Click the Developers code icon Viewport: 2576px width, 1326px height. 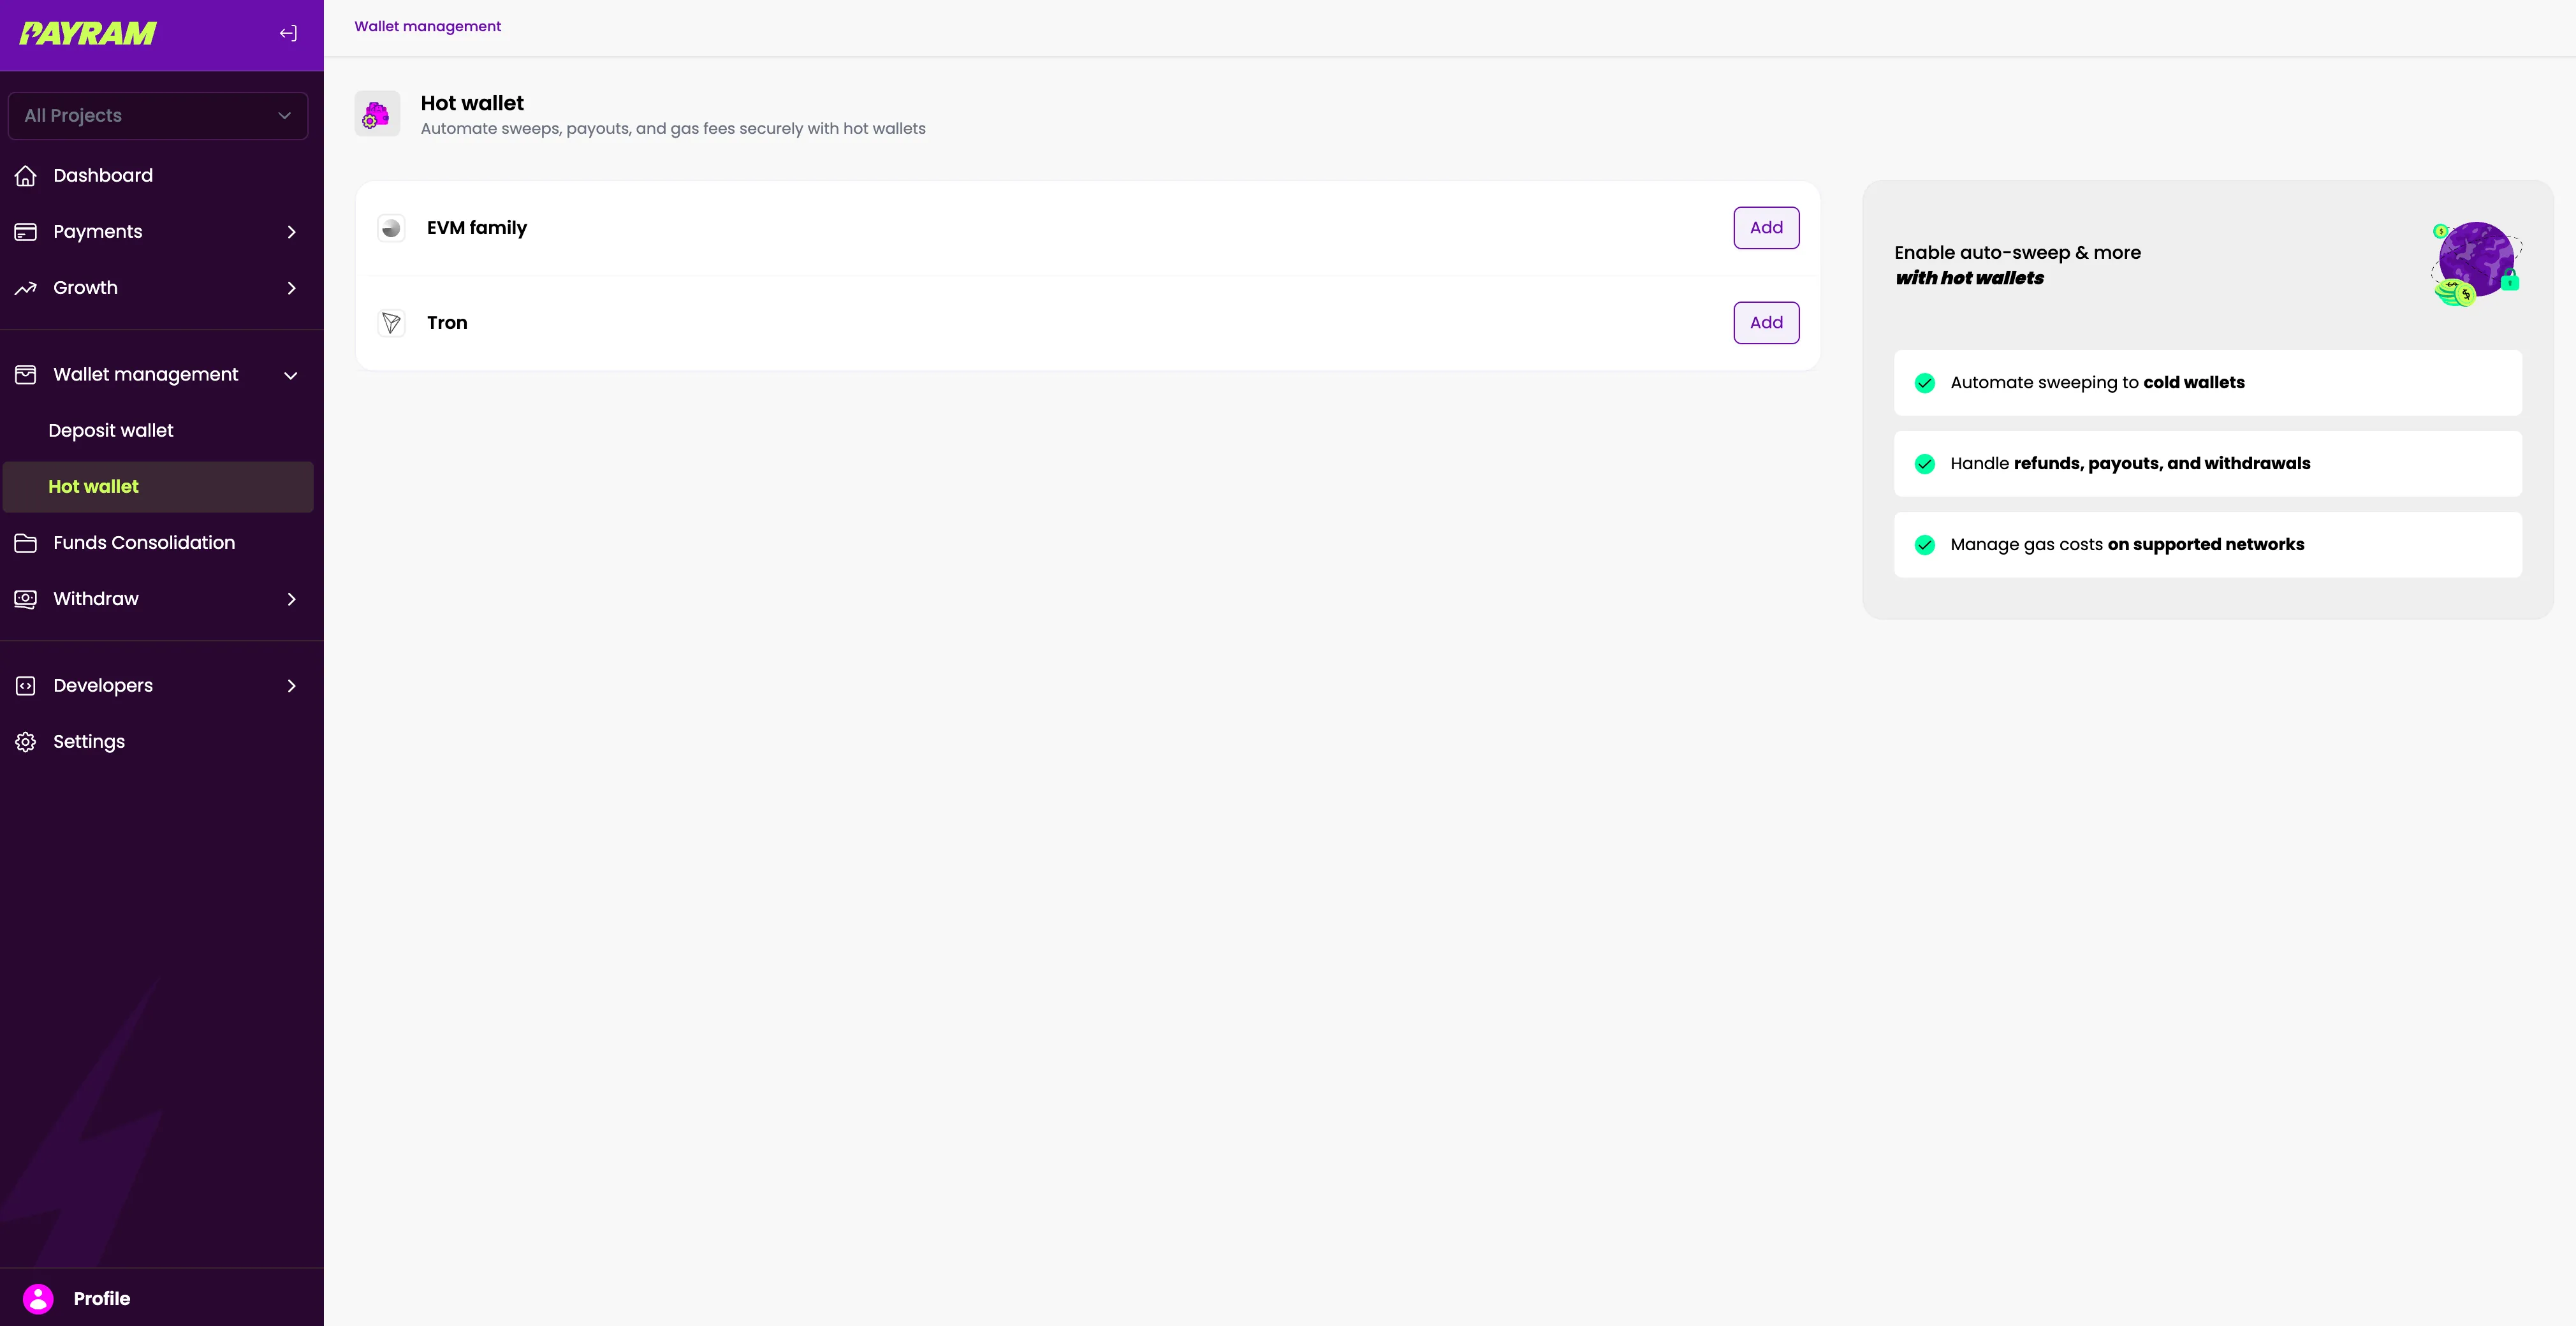pyautogui.click(x=26, y=686)
